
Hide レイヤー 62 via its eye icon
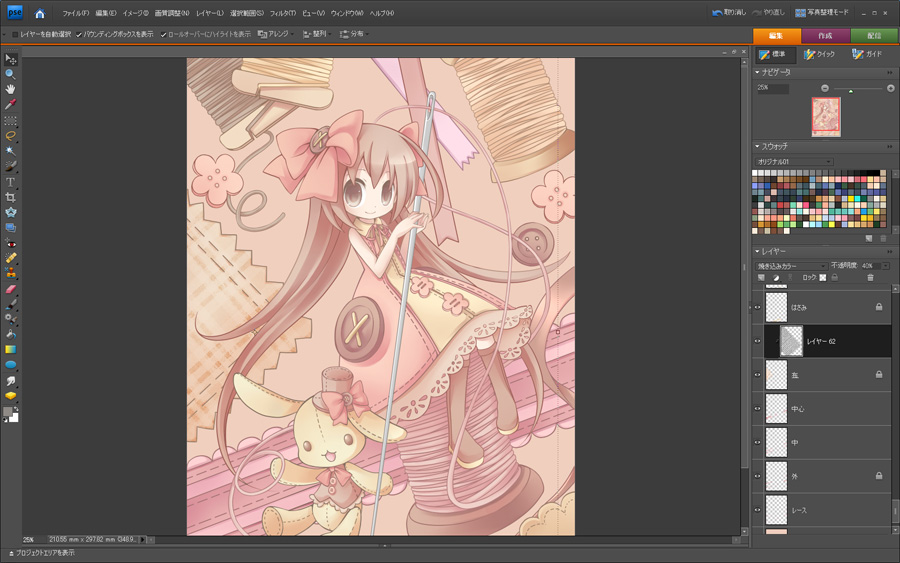pos(758,341)
